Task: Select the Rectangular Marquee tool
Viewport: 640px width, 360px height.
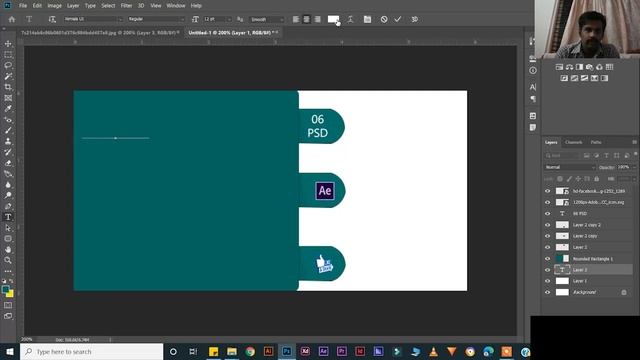Action: click(x=8, y=55)
